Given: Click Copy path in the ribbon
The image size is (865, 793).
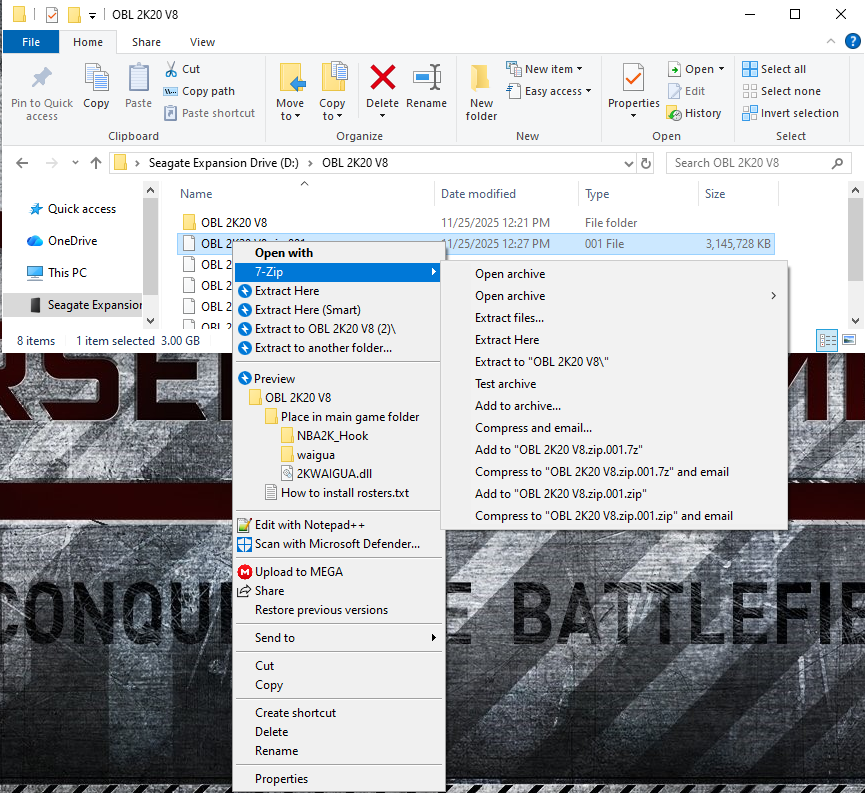Looking at the screenshot, I should [x=199, y=91].
